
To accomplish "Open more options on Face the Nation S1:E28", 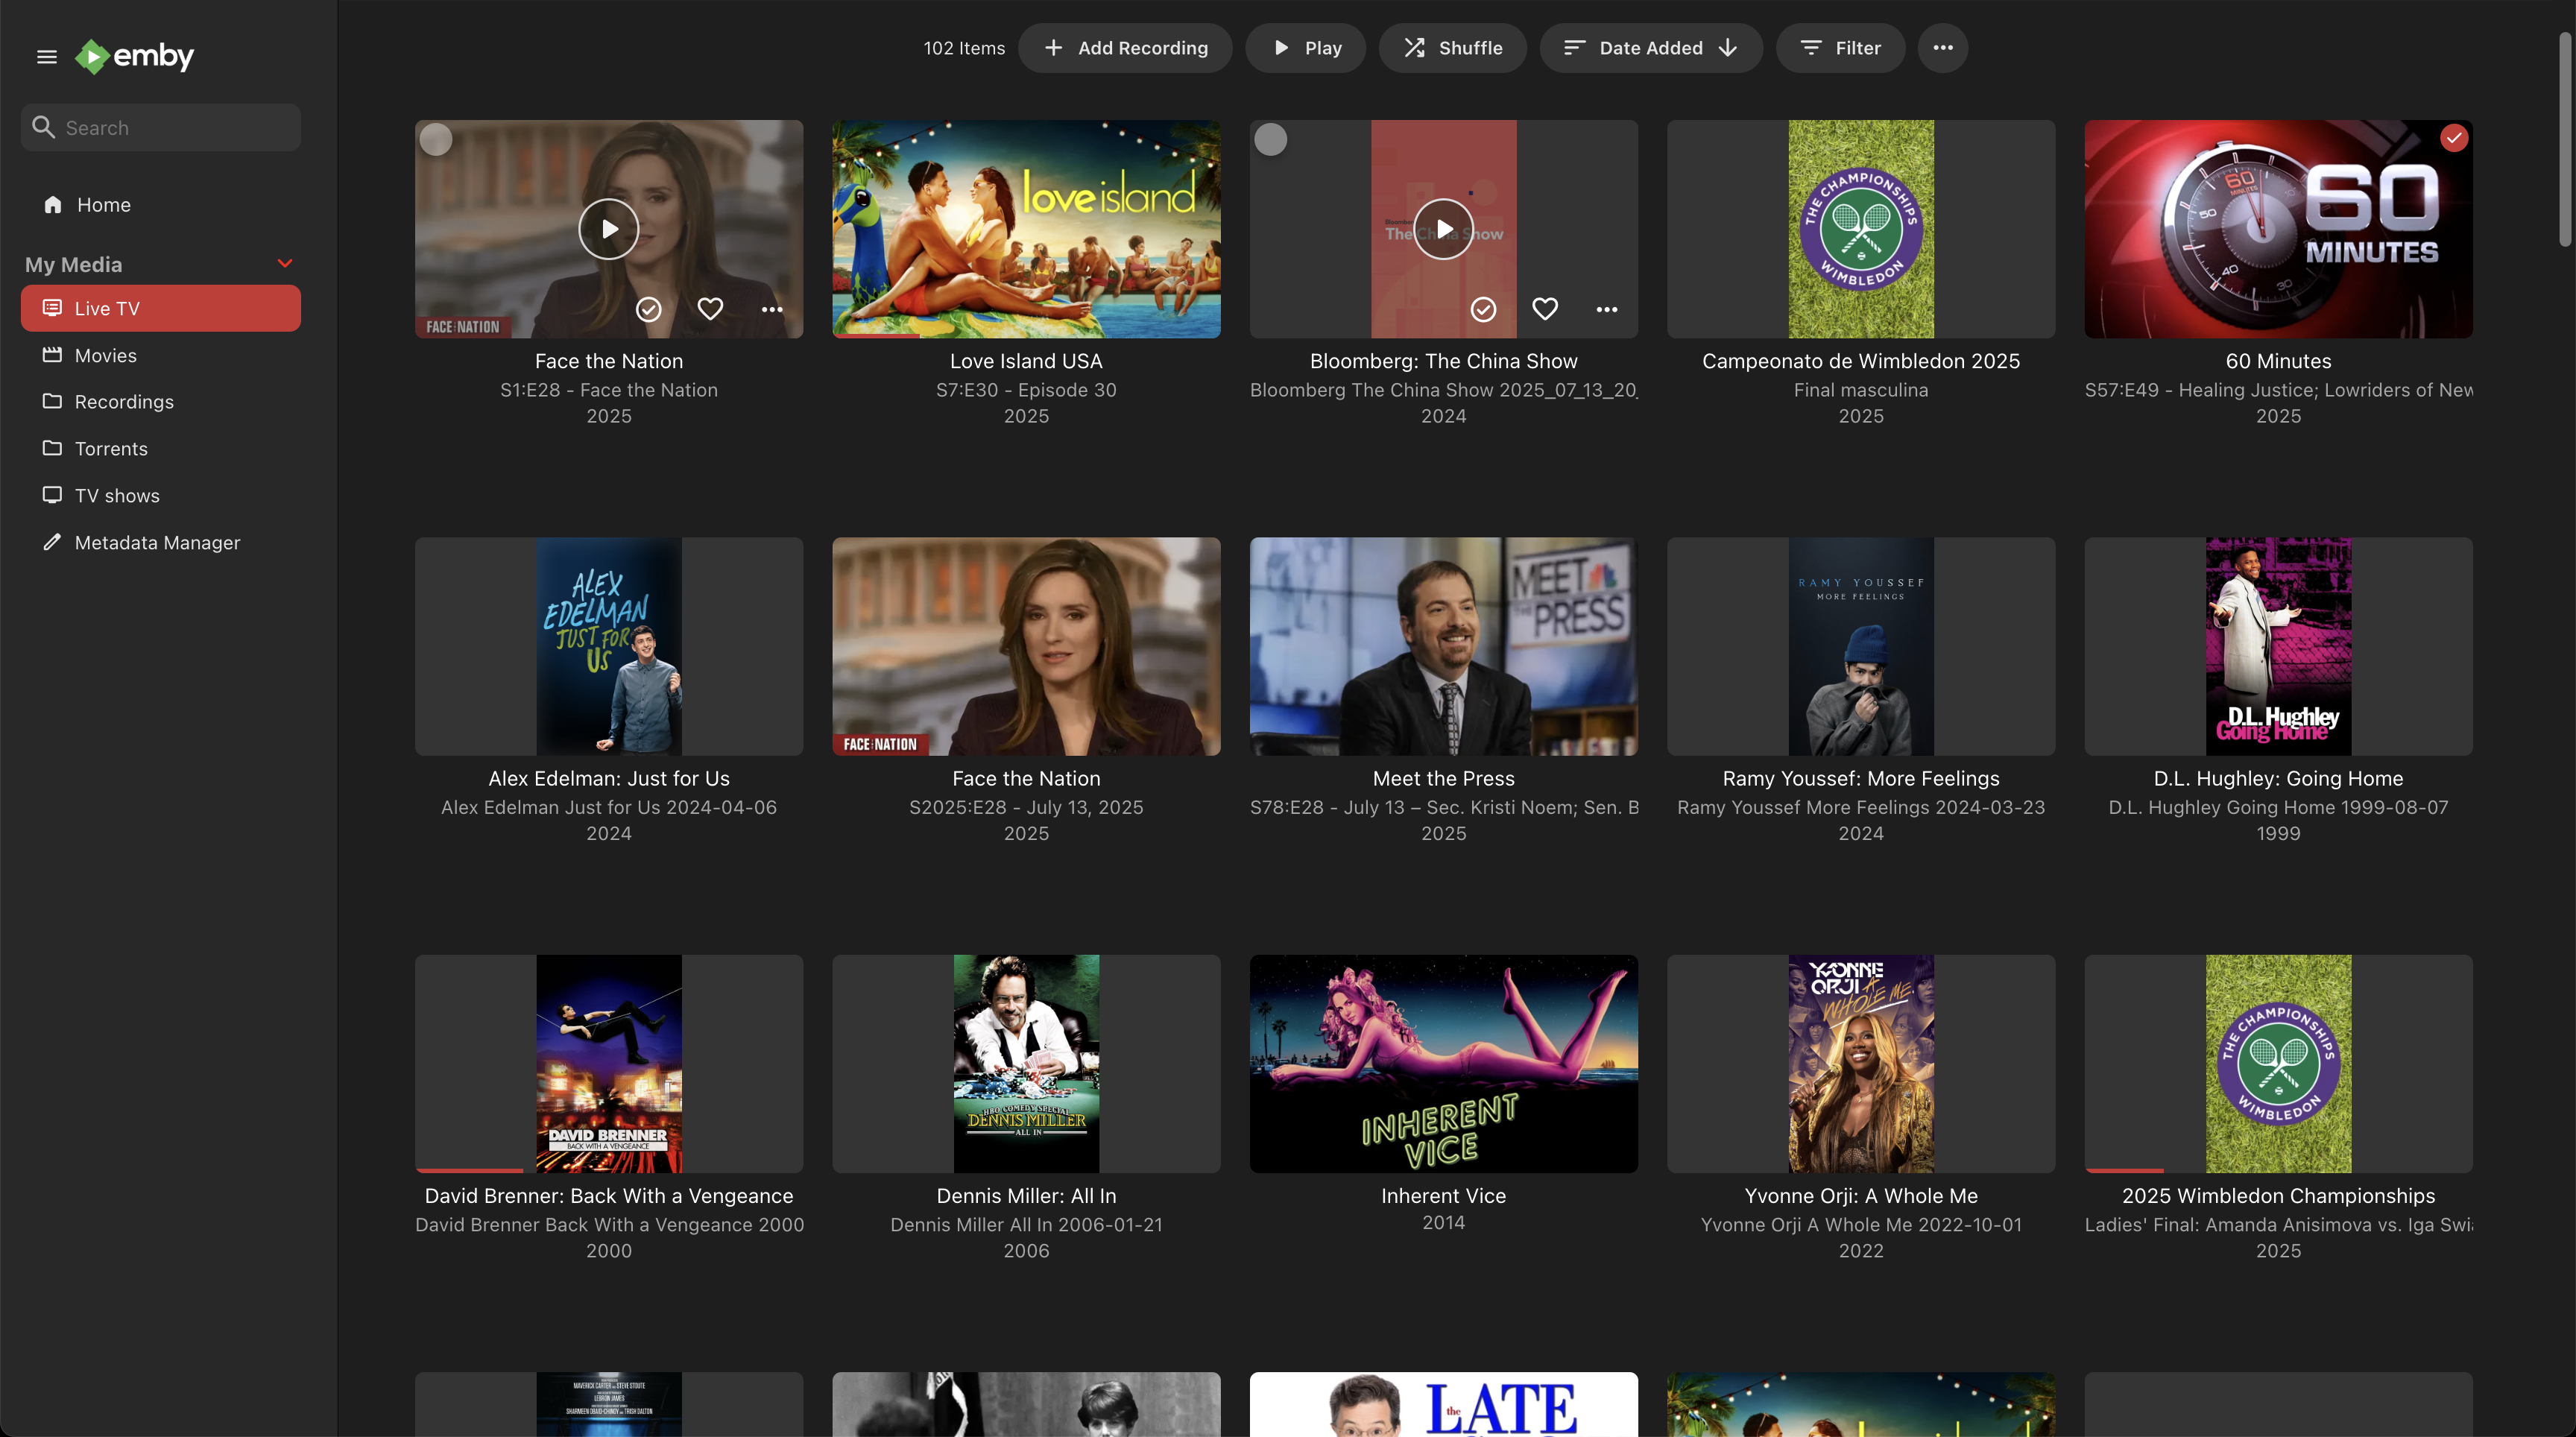I will click(x=772, y=309).
